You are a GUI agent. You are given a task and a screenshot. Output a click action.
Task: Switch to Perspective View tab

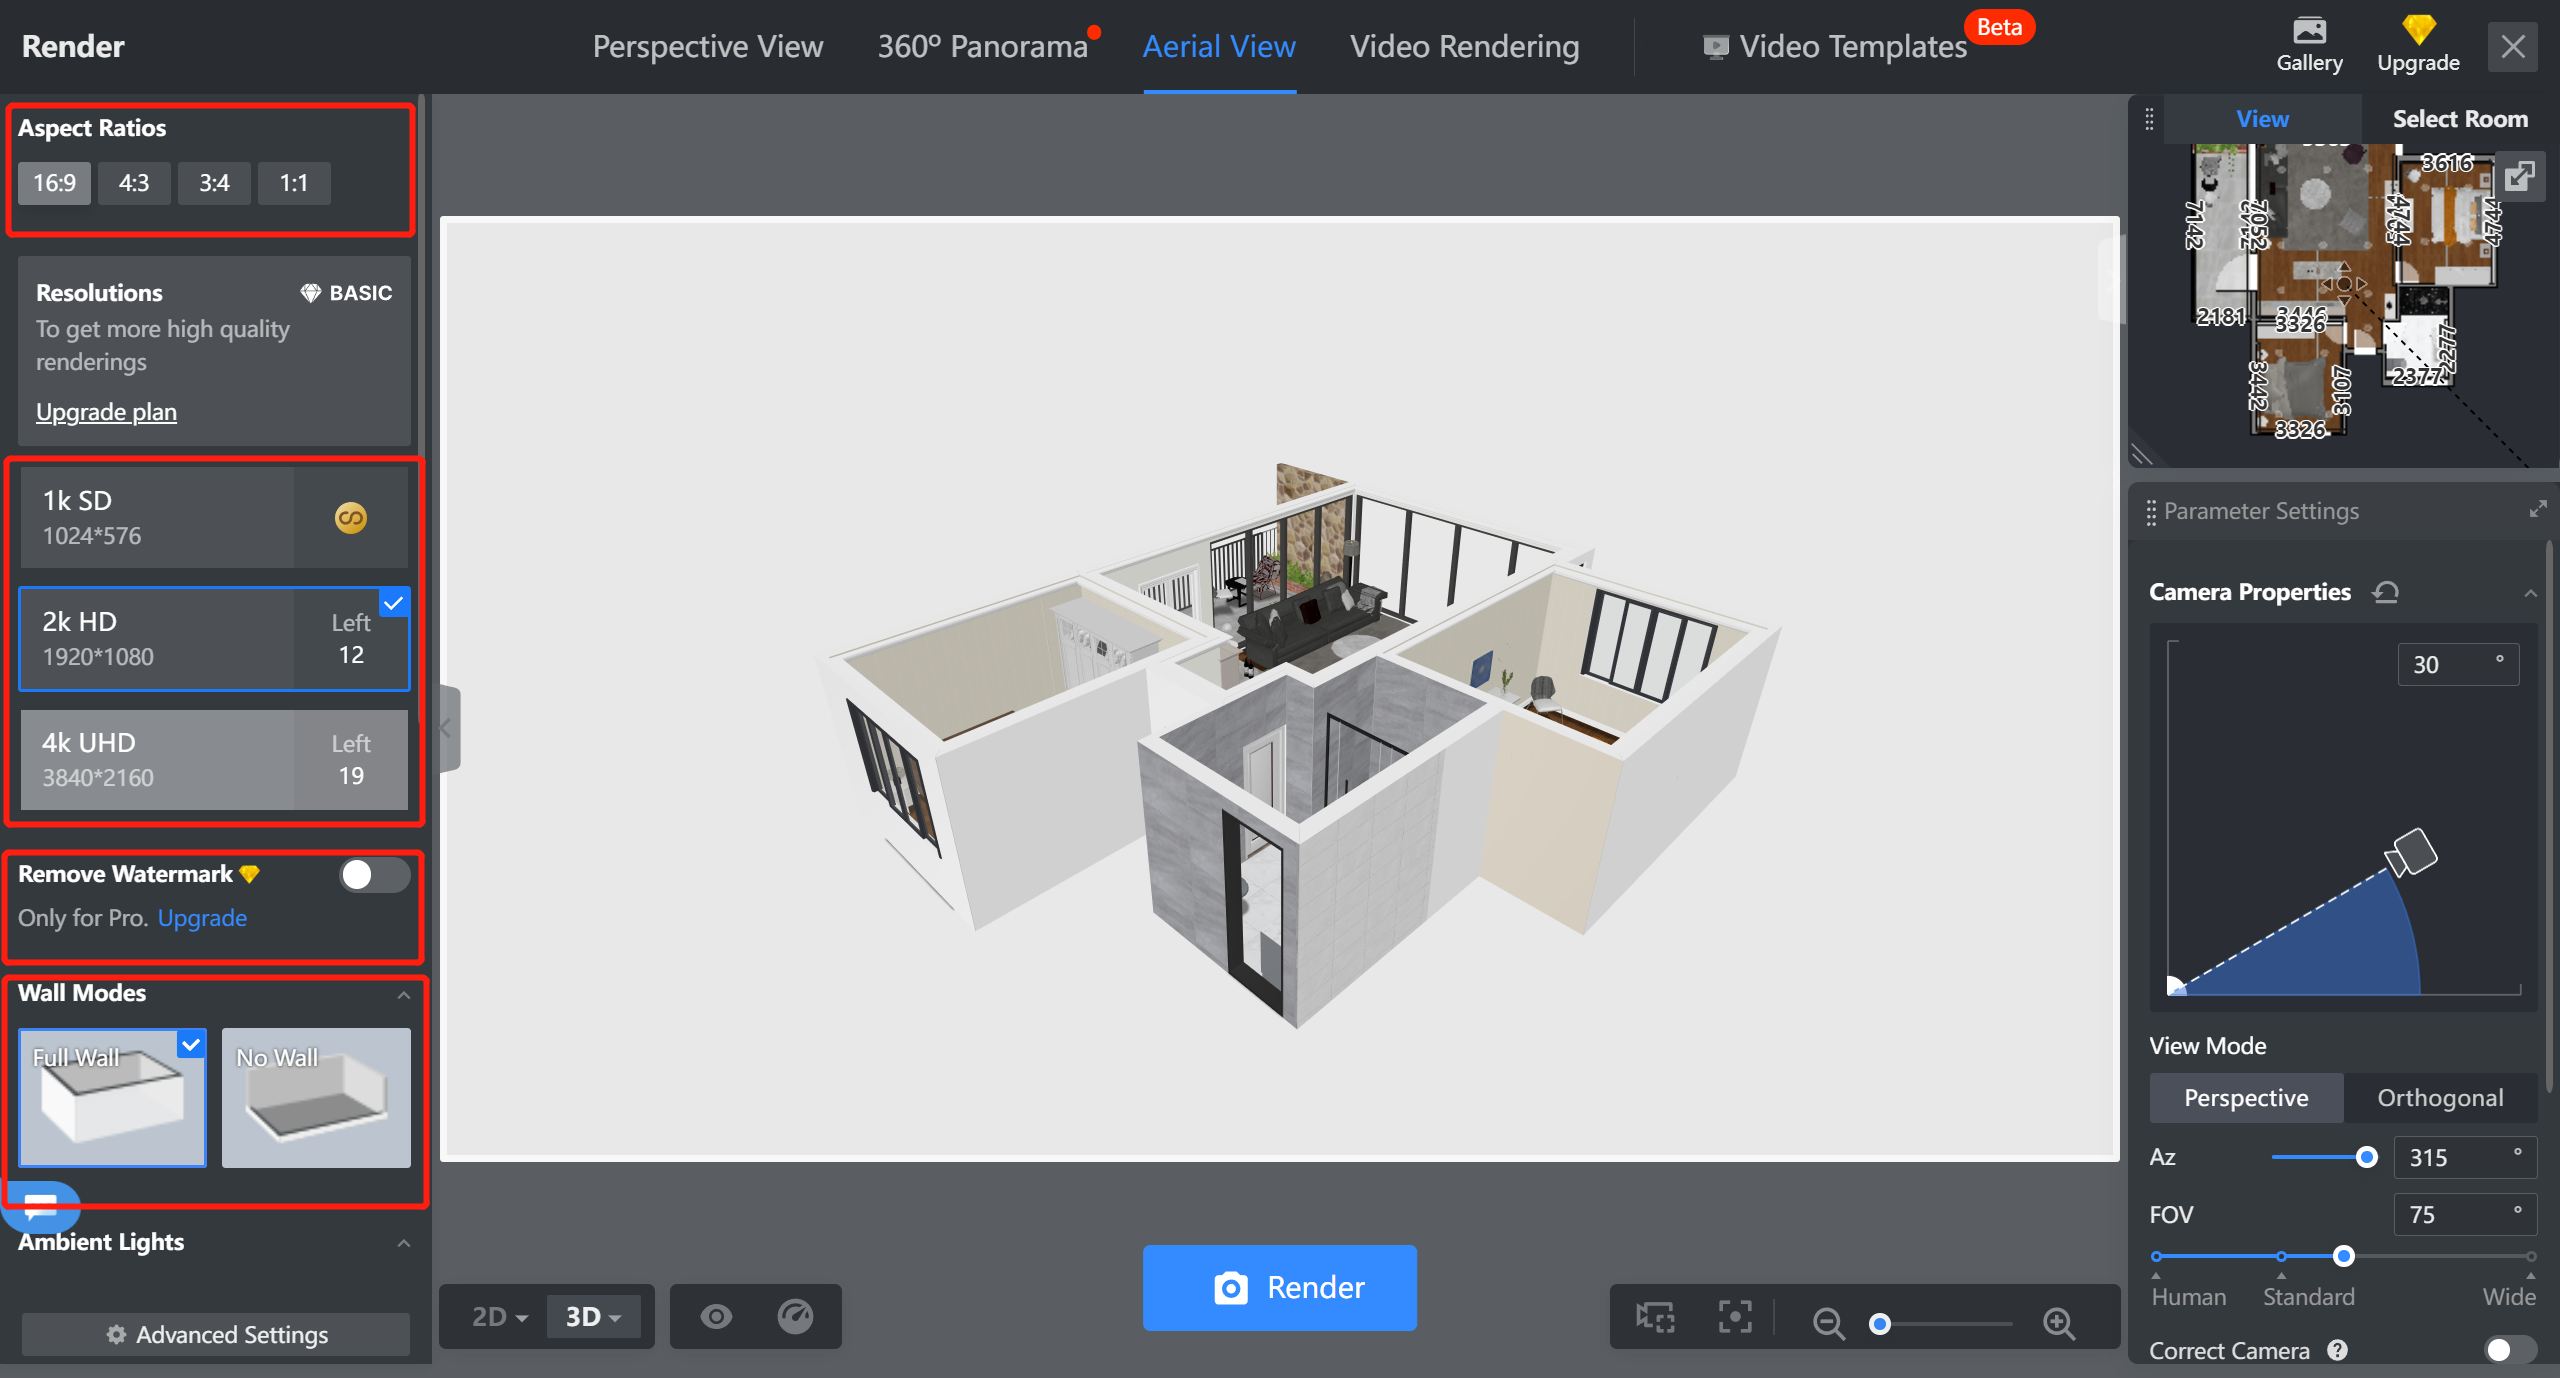[x=707, y=46]
